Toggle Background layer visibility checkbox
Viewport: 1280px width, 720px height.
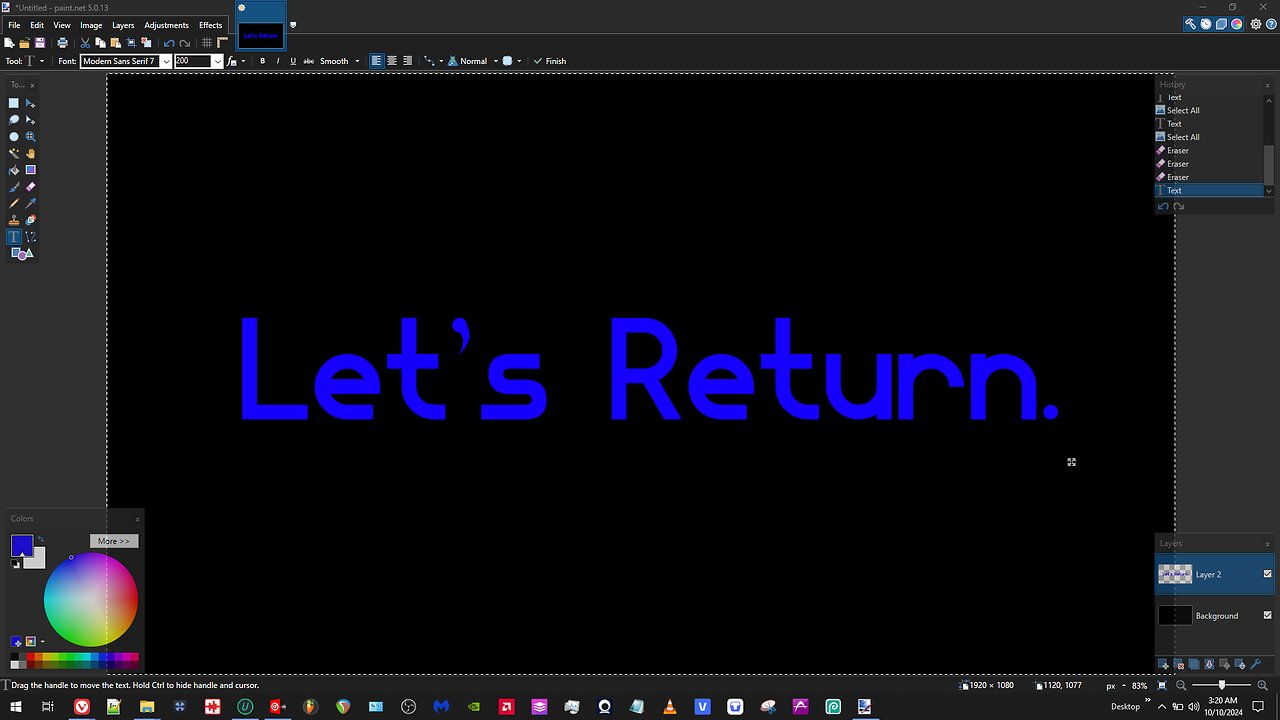[x=1268, y=615]
